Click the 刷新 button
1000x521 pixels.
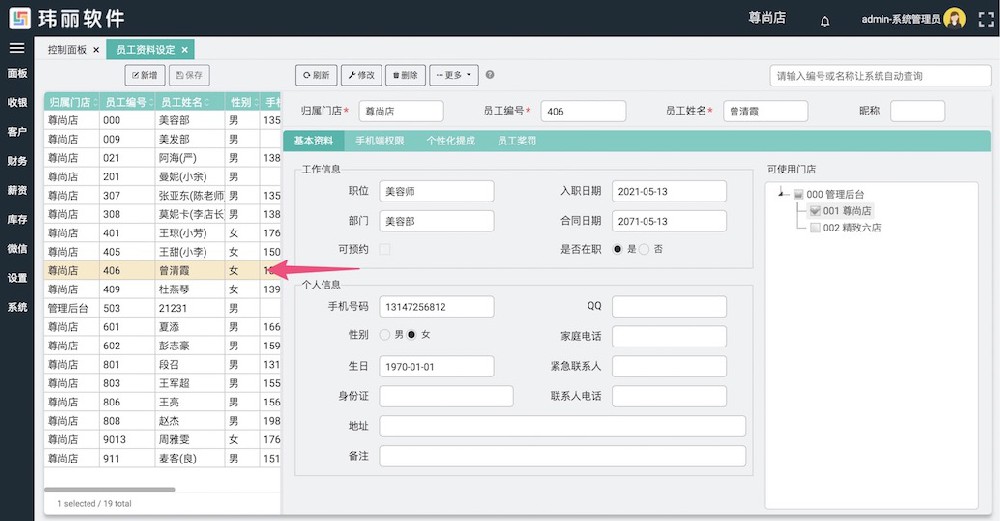tap(316, 75)
